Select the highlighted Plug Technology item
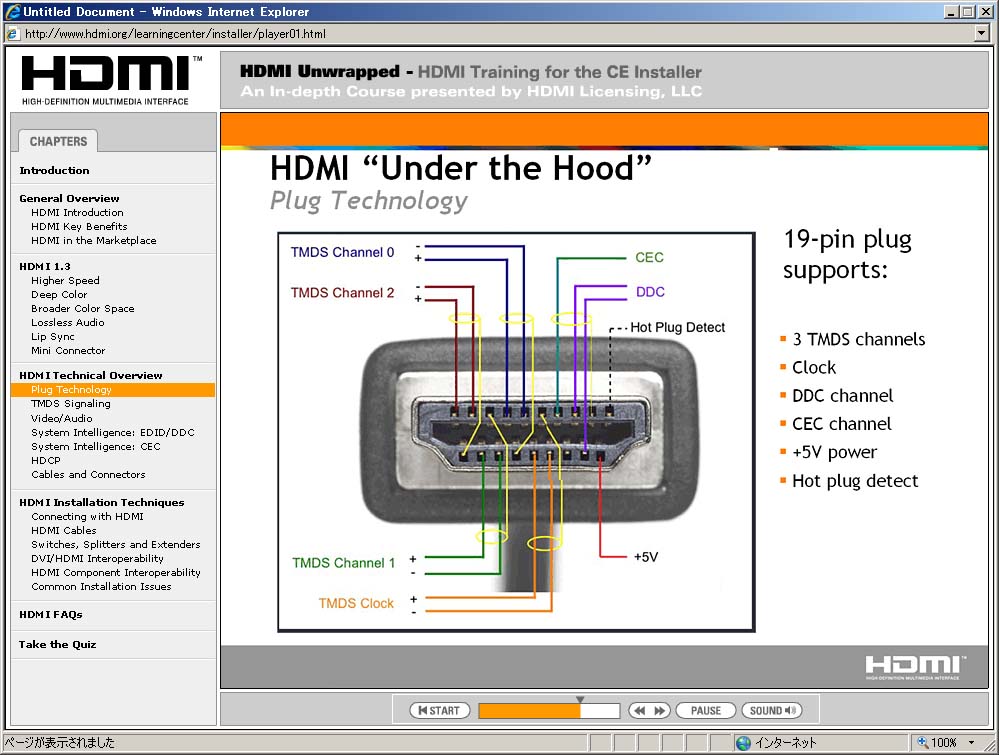The height and width of the screenshot is (755, 999). click(113, 389)
